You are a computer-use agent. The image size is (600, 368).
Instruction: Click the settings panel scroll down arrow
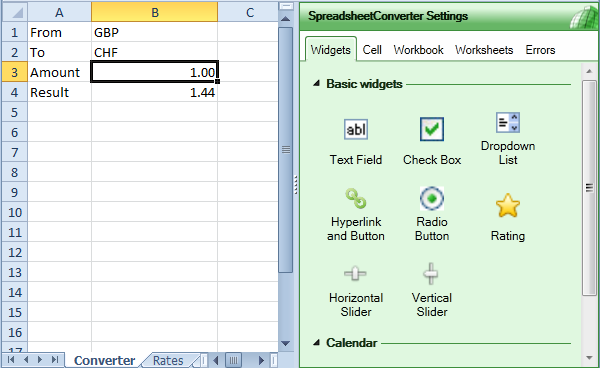(x=589, y=358)
